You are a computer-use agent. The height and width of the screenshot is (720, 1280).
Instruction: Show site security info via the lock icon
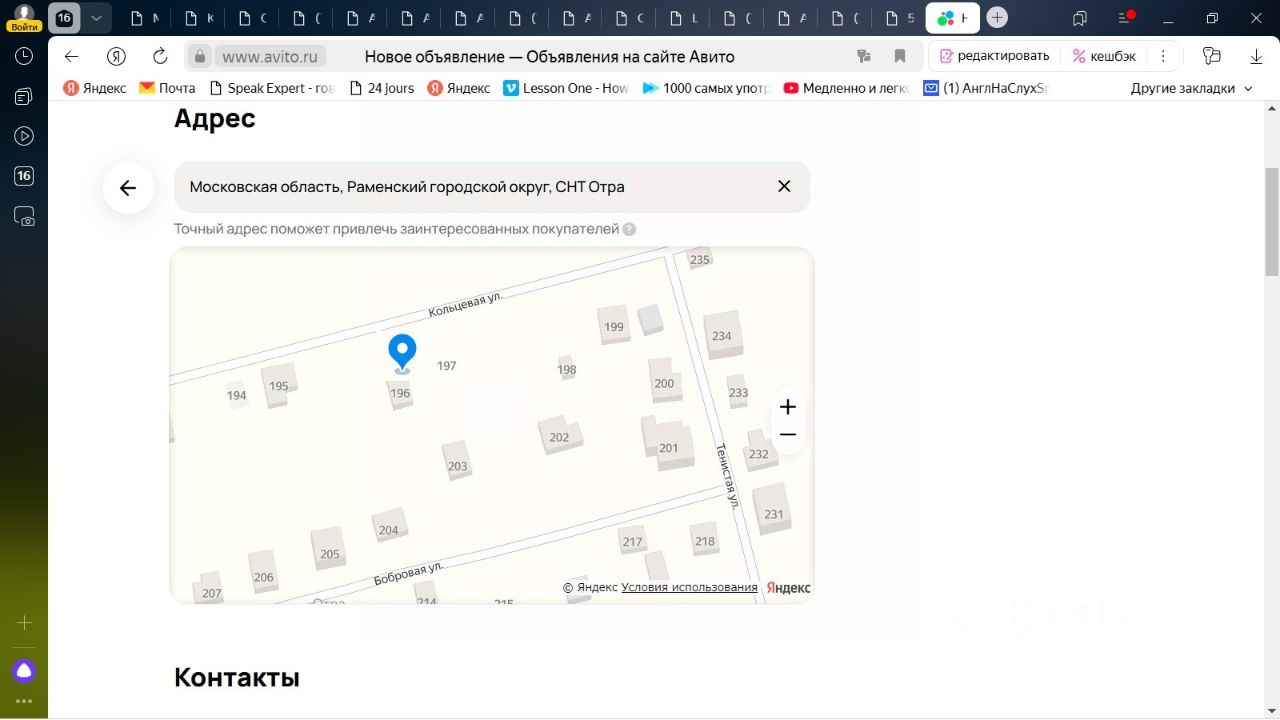pyautogui.click(x=200, y=57)
